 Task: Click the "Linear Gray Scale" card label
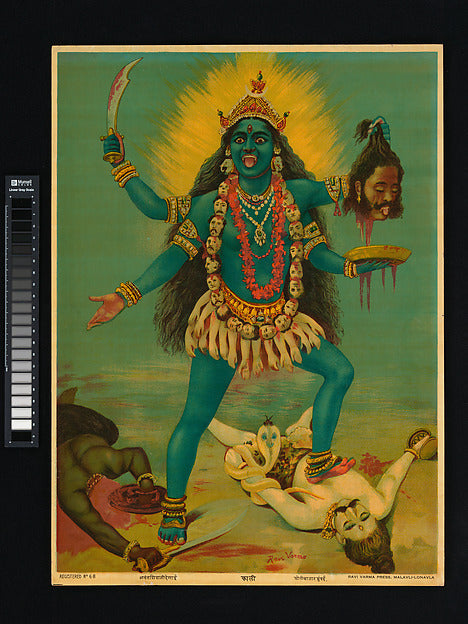pos(22,190)
